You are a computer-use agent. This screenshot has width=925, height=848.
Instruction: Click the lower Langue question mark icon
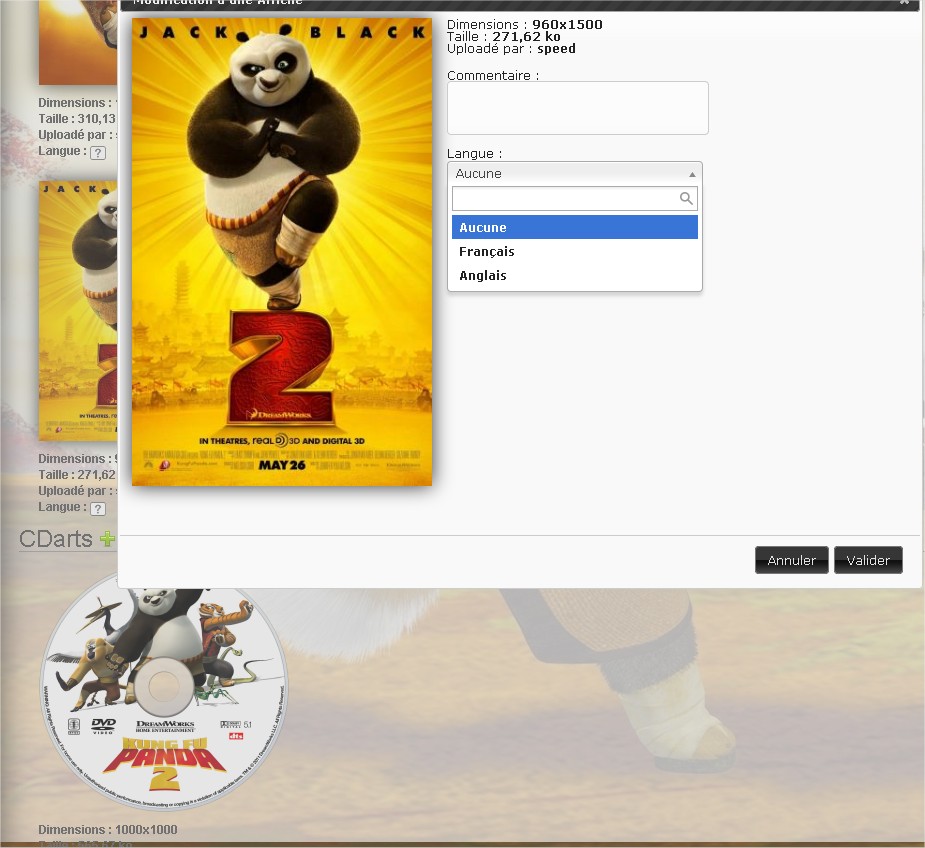pyautogui.click(x=97, y=509)
